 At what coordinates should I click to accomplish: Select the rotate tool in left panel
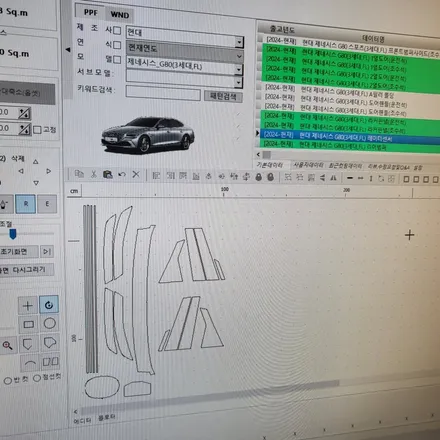click(49, 304)
